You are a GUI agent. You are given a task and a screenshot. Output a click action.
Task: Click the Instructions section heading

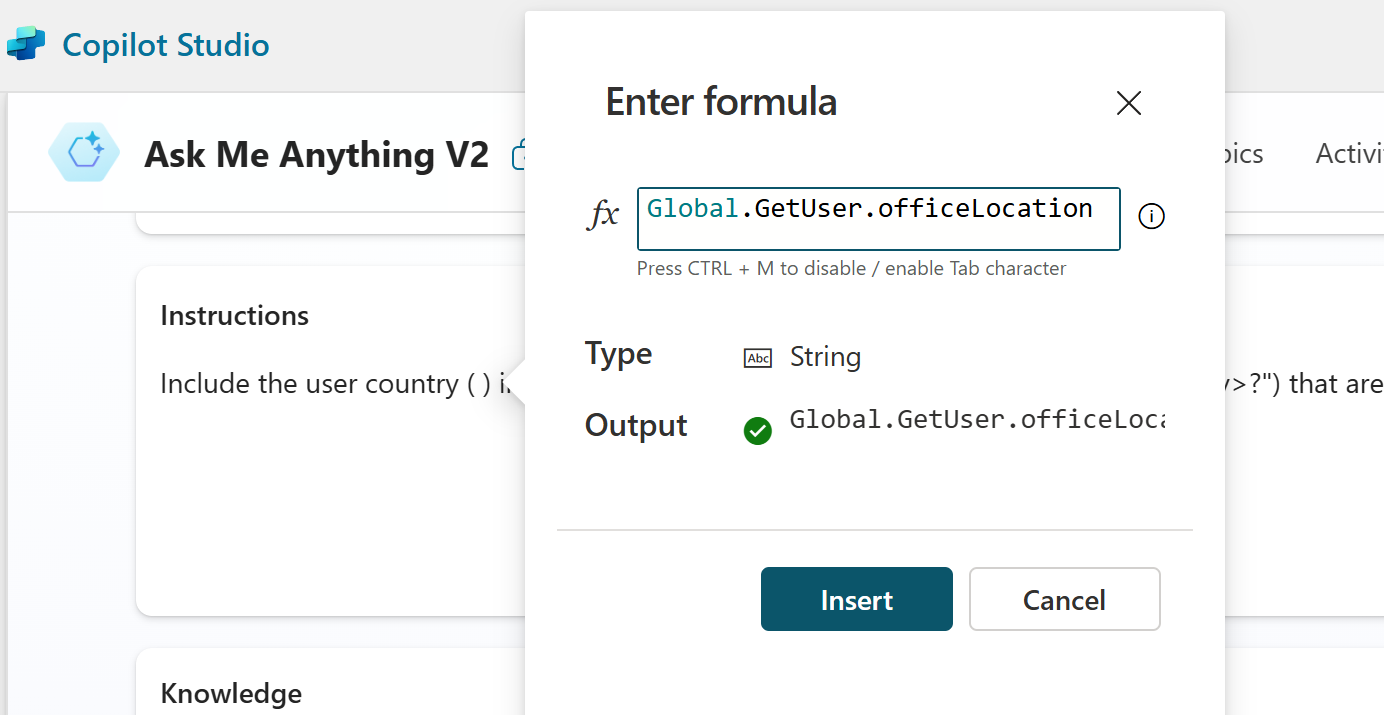coord(234,316)
